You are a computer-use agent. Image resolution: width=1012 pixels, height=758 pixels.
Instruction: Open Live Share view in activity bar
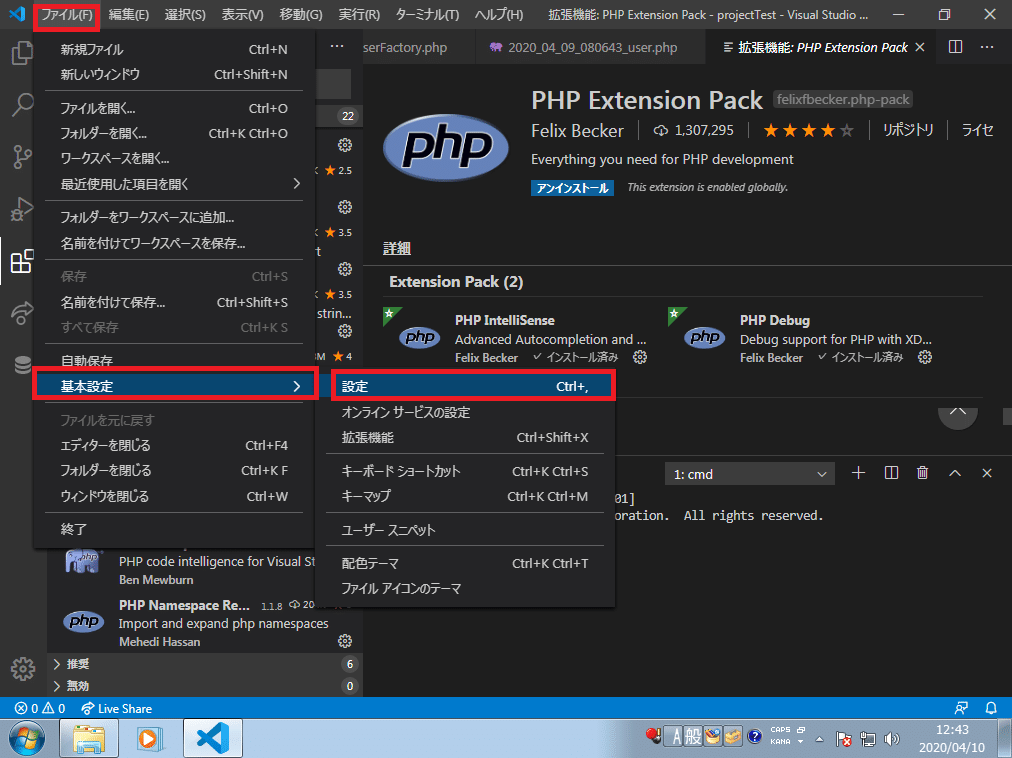tap(22, 313)
